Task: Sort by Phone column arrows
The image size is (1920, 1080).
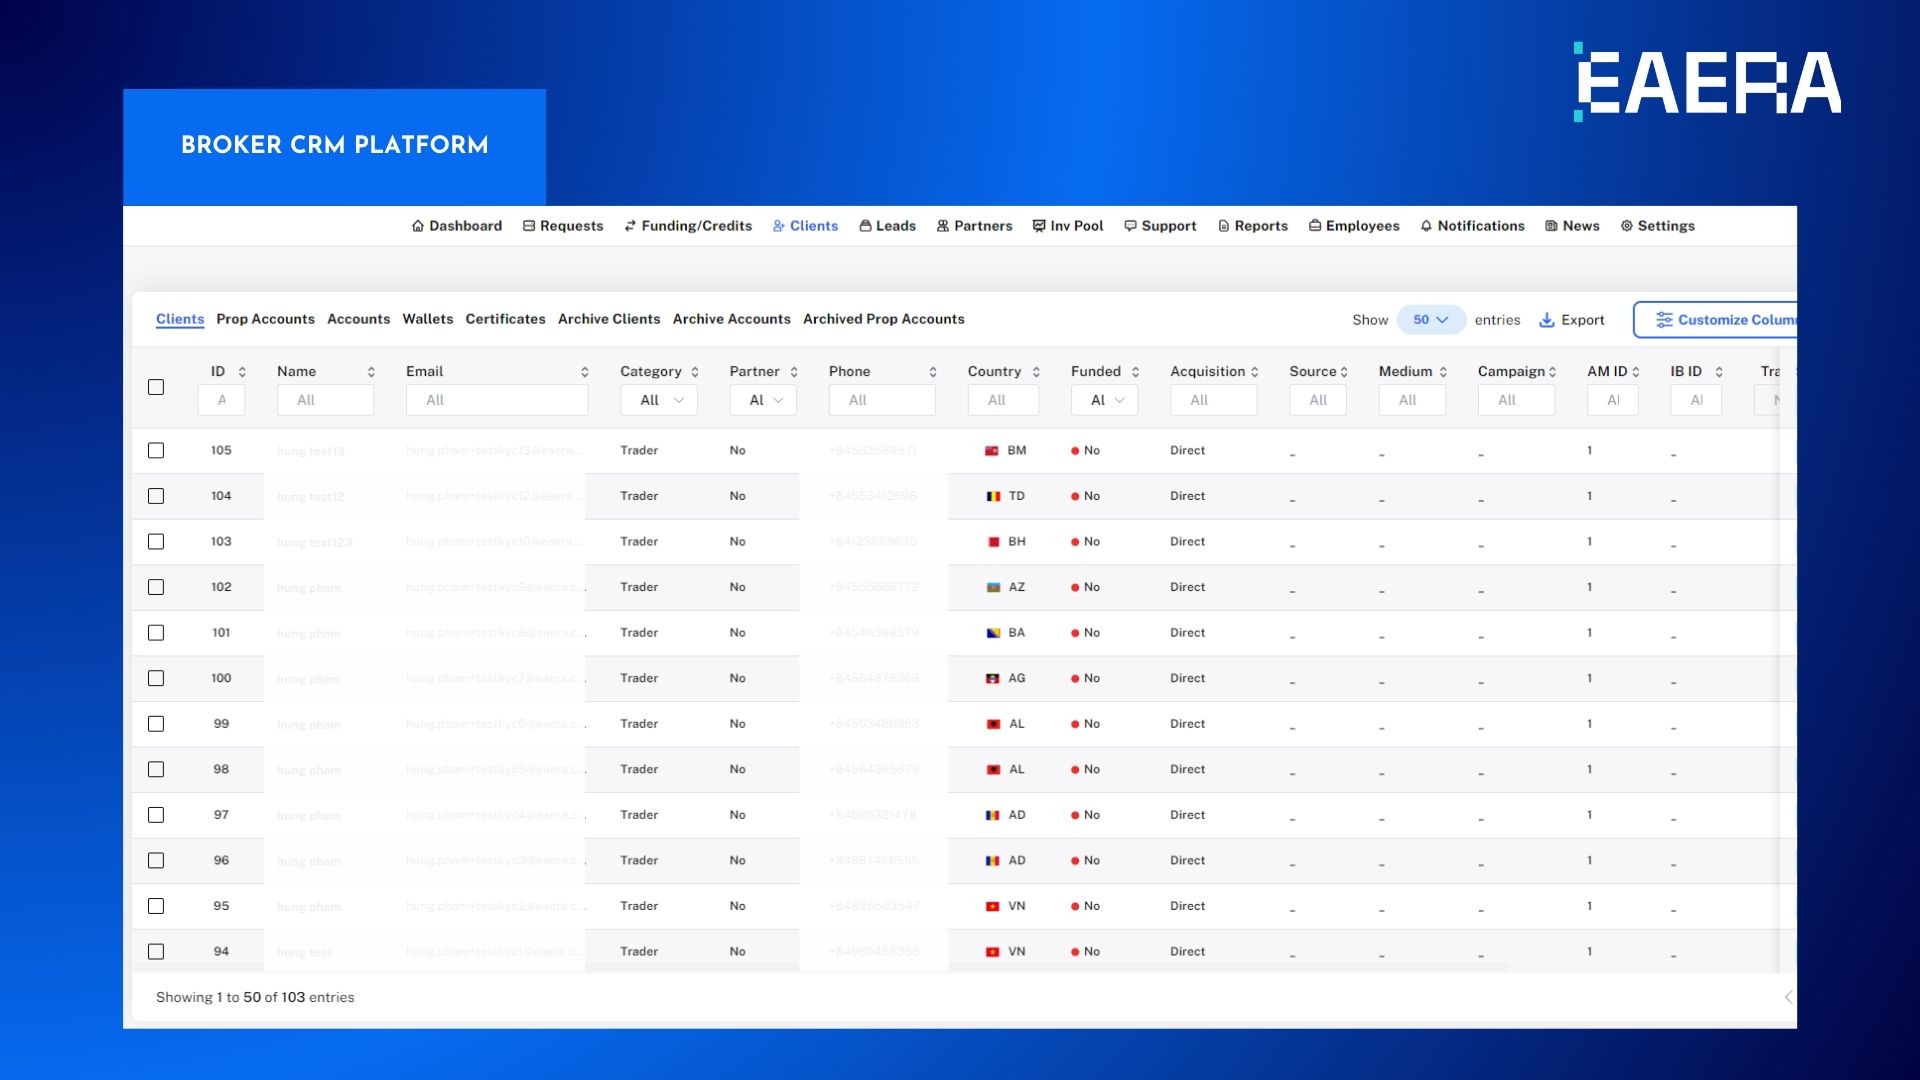Action: 933,372
